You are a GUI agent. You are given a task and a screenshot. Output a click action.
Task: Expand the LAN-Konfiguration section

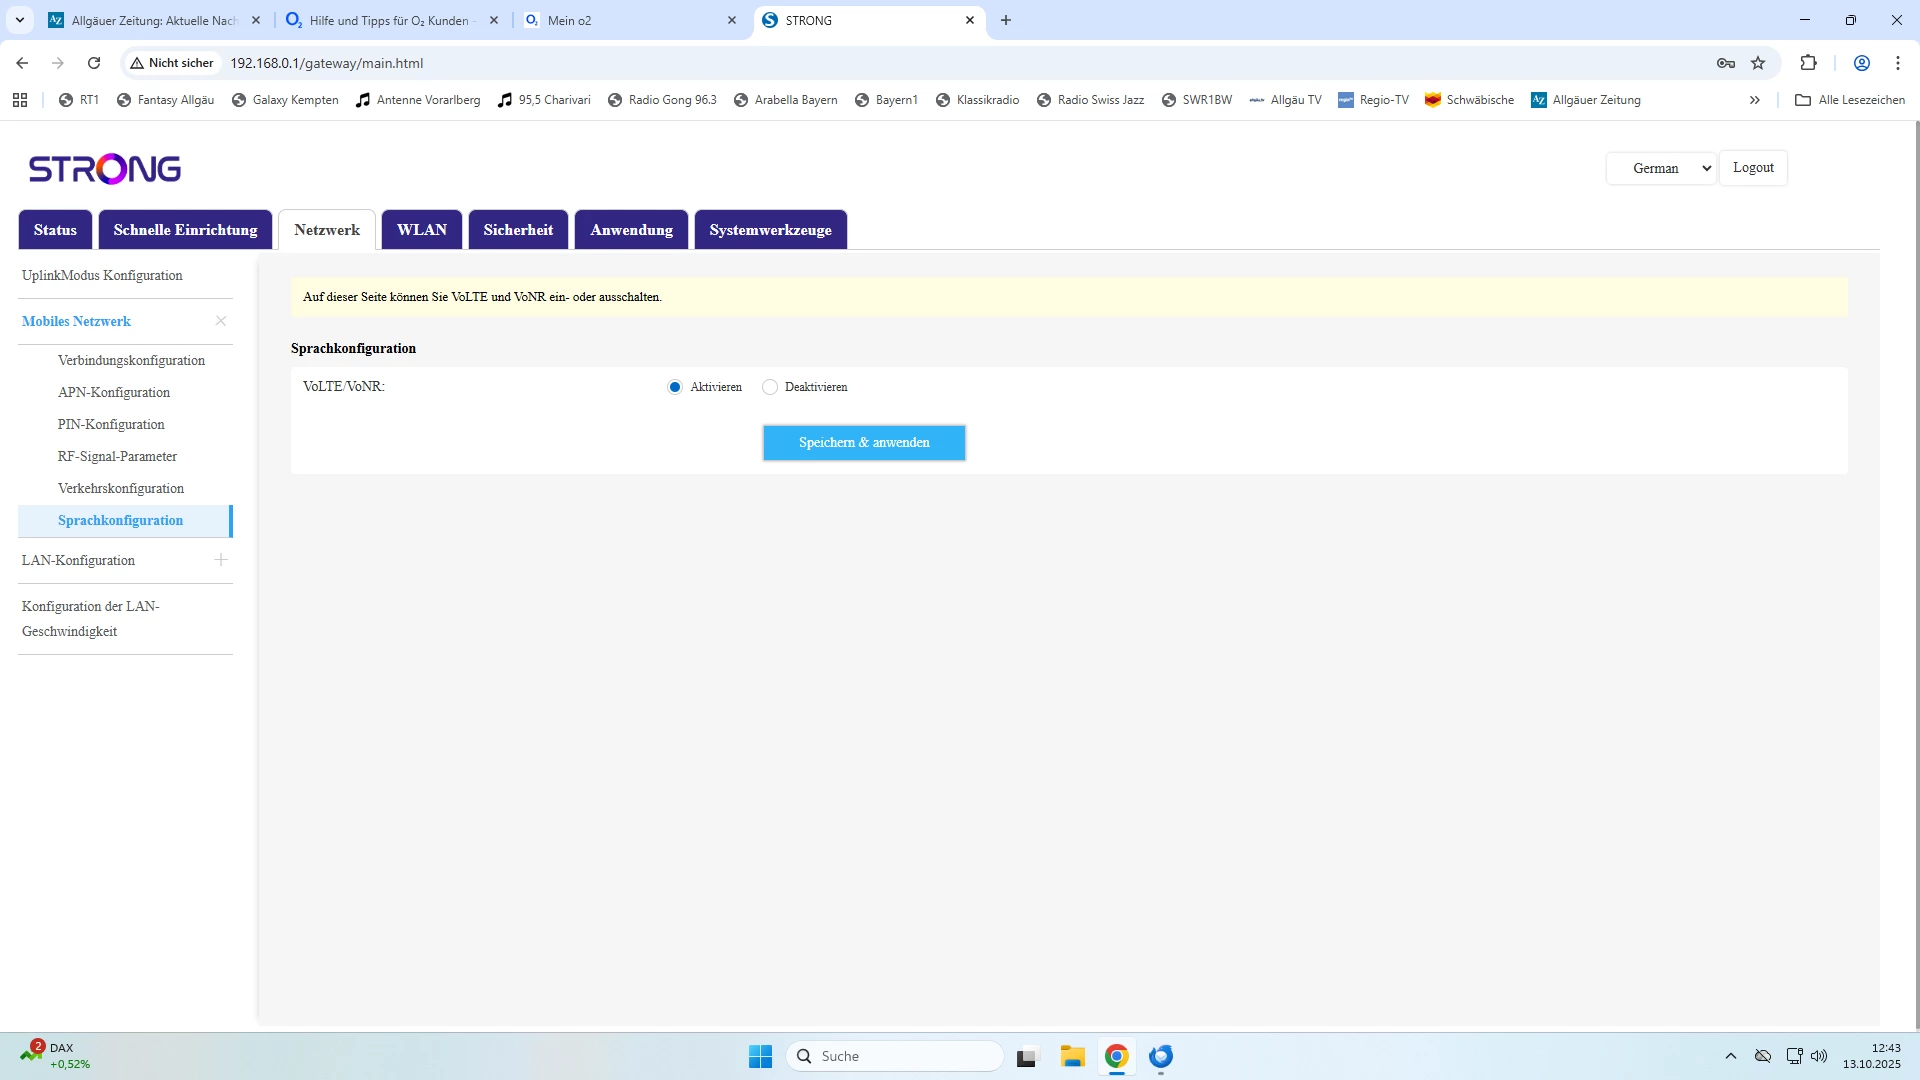click(221, 560)
